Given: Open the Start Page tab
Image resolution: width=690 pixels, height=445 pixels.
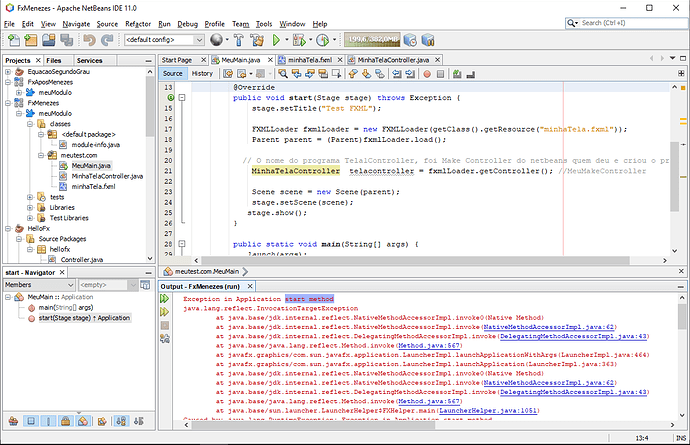Looking at the screenshot, I should pos(176,60).
